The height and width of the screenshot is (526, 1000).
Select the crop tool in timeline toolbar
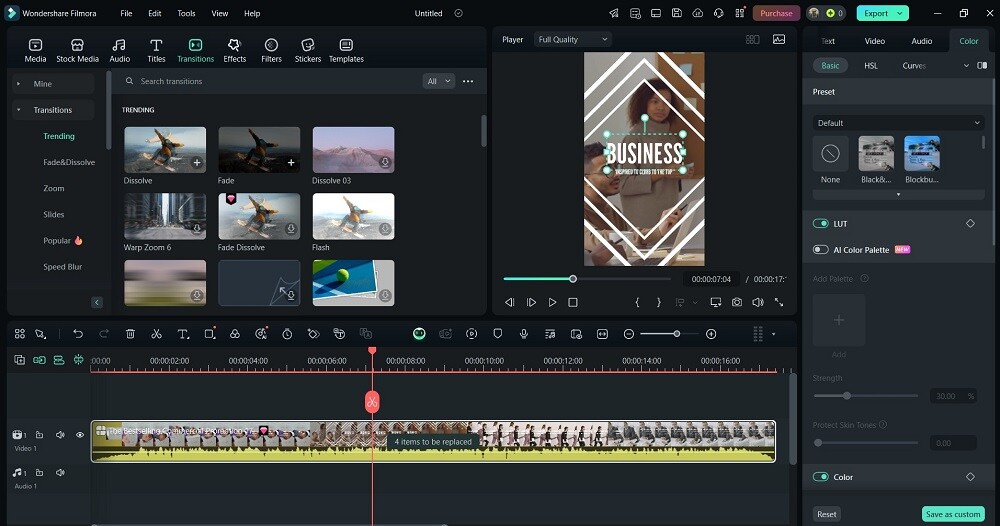click(210, 333)
